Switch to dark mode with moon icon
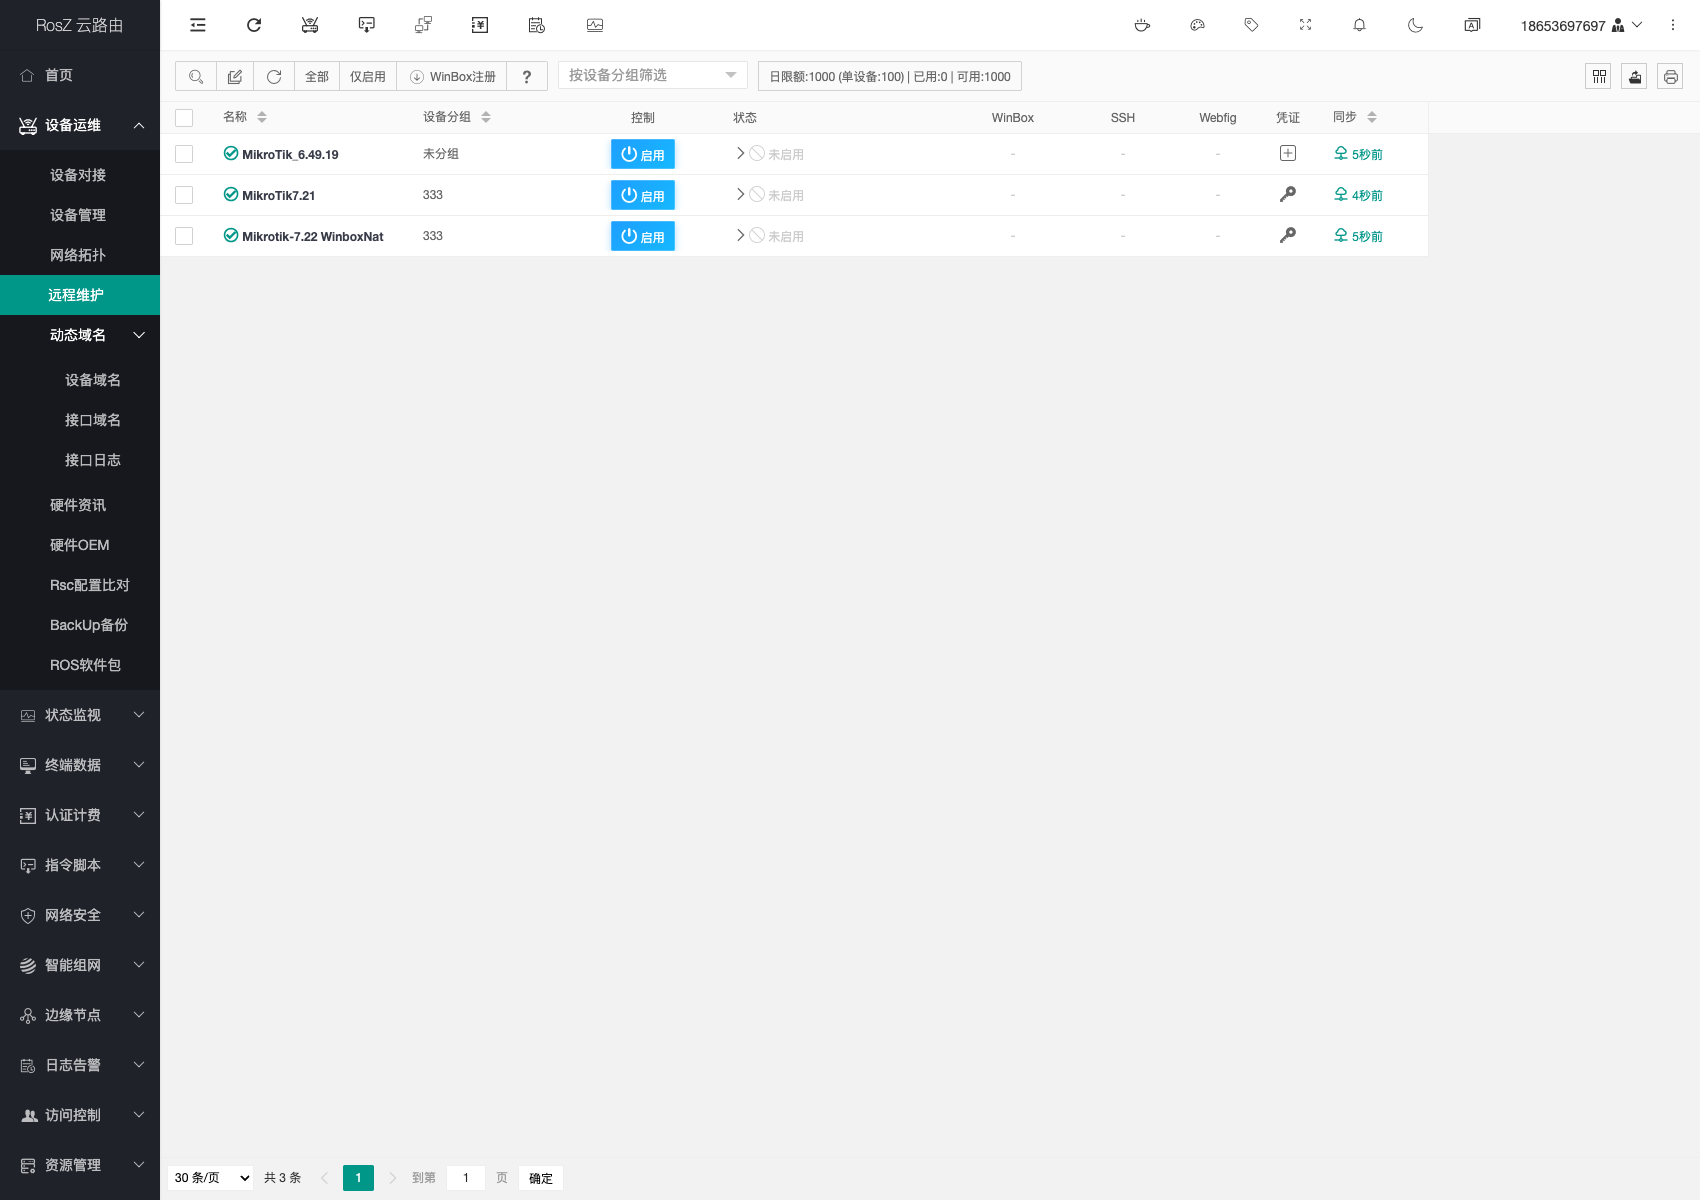 [x=1415, y=25]
